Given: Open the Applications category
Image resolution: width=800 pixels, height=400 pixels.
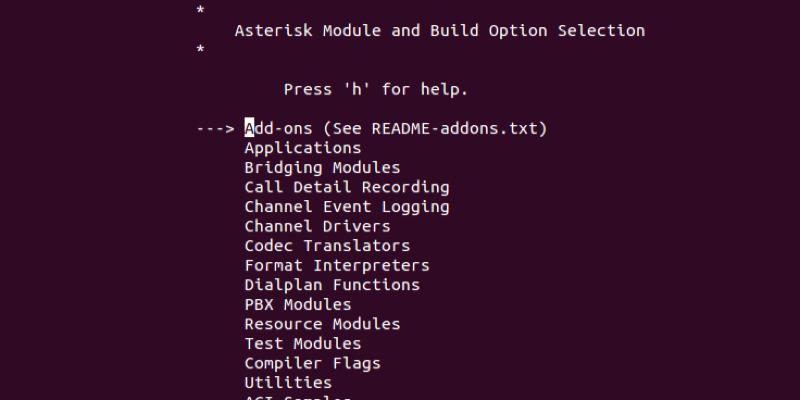Looking at the screenshot, I should (303, 148).
